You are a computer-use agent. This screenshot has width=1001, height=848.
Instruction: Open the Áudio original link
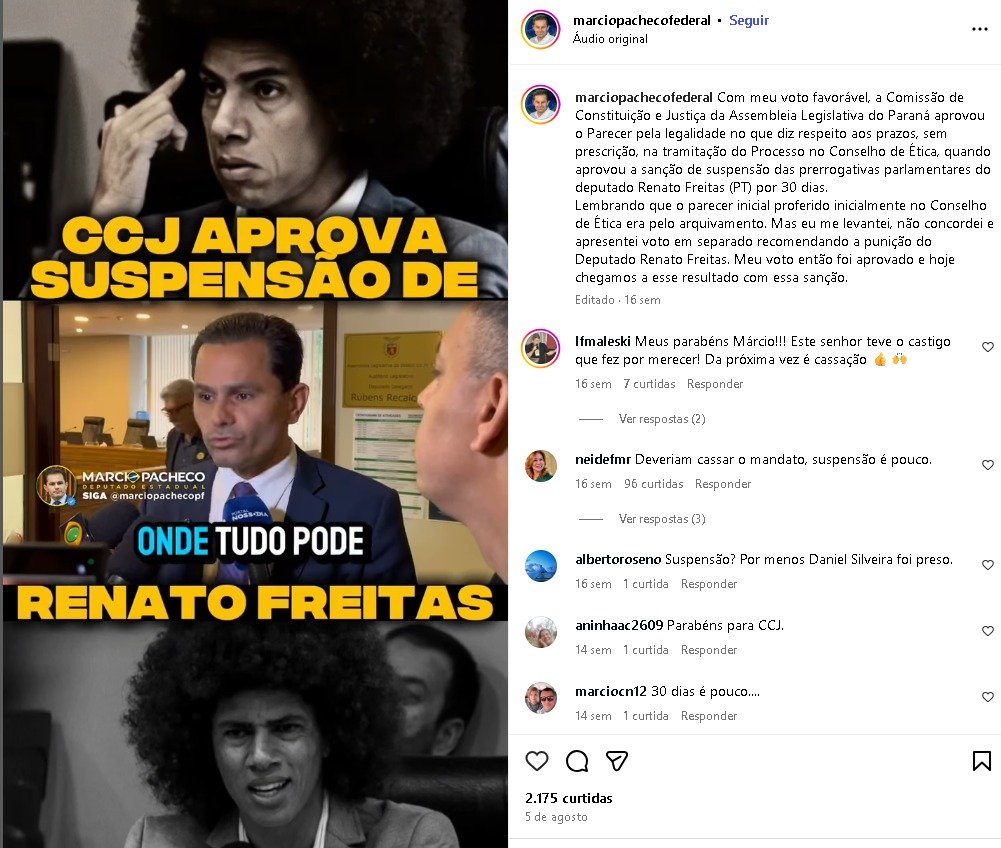pos(610,39)
